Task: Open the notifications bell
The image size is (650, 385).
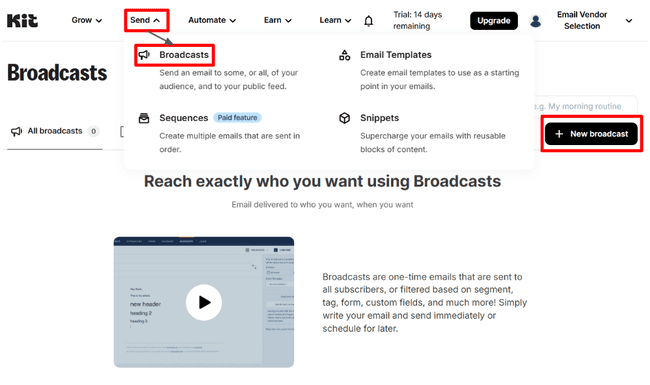Action: (x=368, y=21)
